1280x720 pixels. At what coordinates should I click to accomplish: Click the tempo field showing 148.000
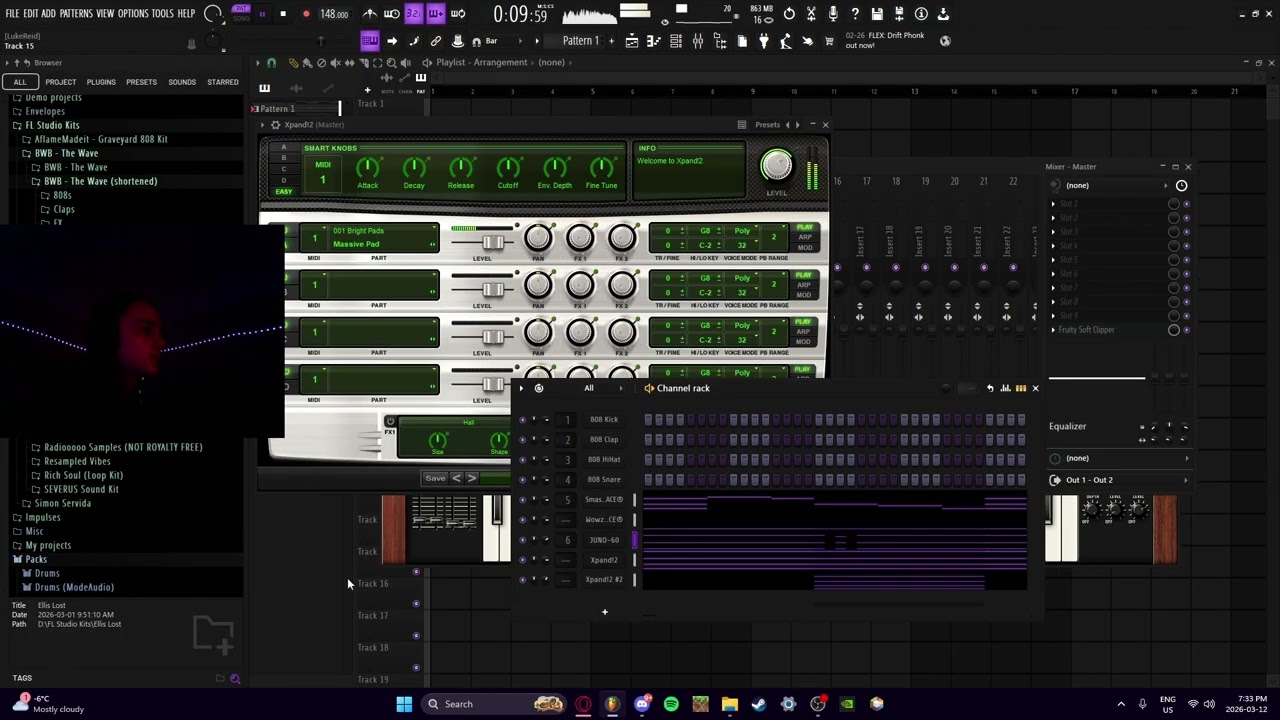pos(334,14)
